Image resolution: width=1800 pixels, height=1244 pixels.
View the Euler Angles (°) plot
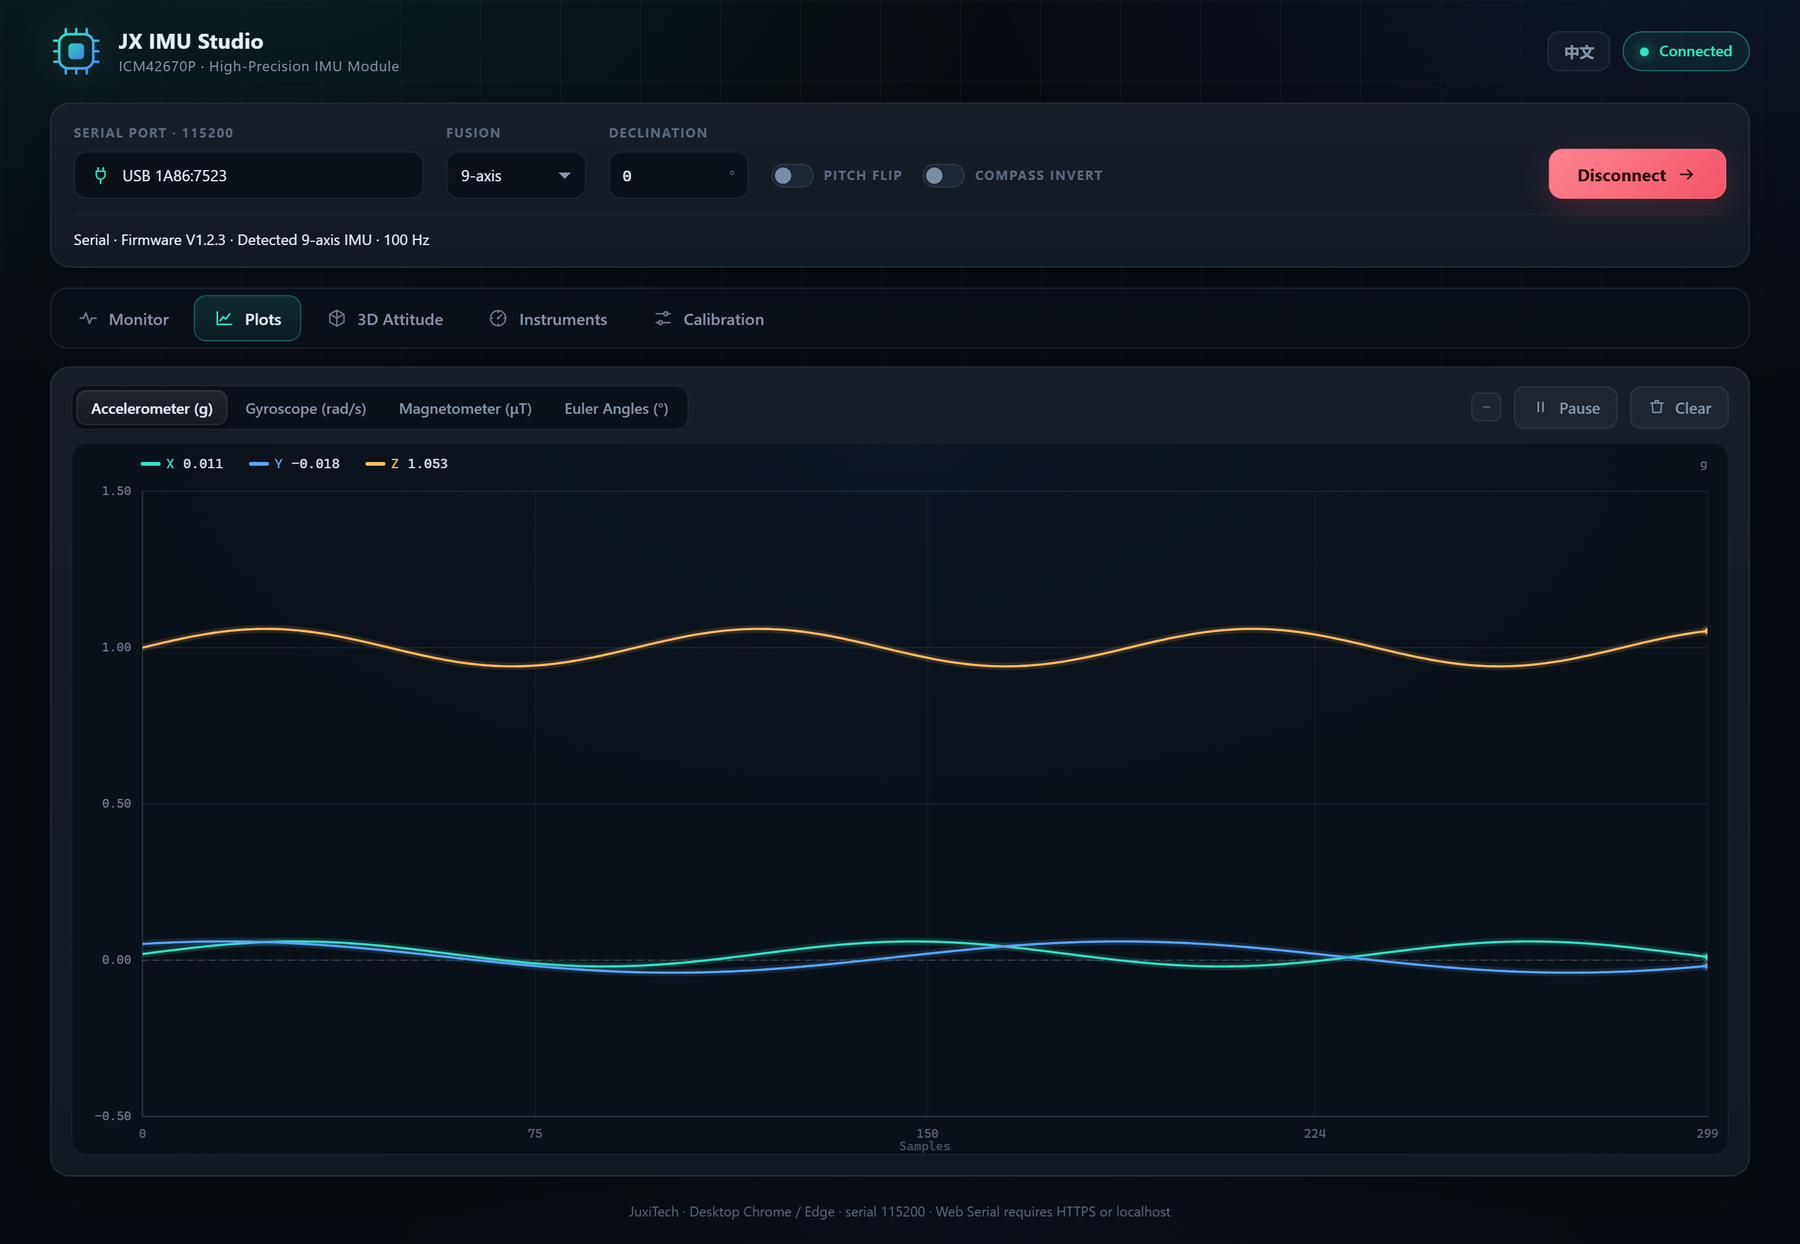pyautogui.click(x=616, y=408)
